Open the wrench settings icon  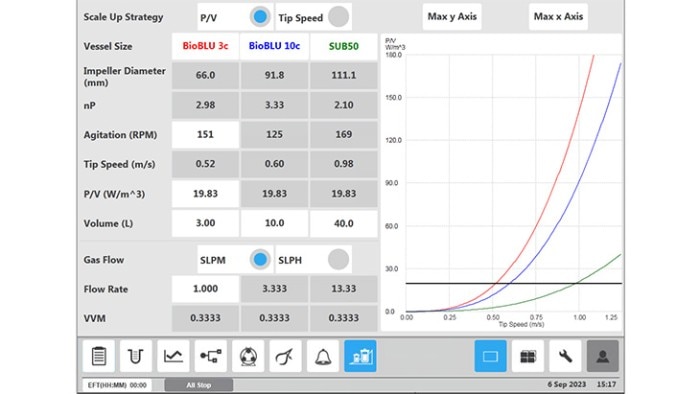565,356
